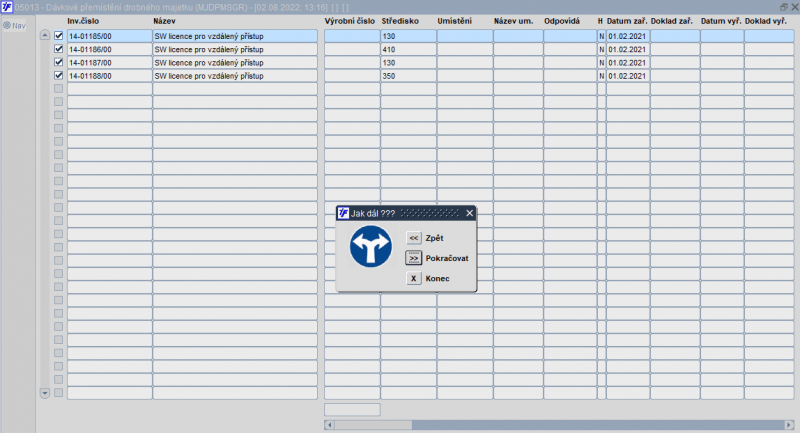This screenshot has width=800, height=433.
Task: Click Název cell of row 14-01186/00
Action: tap(235, 49)
